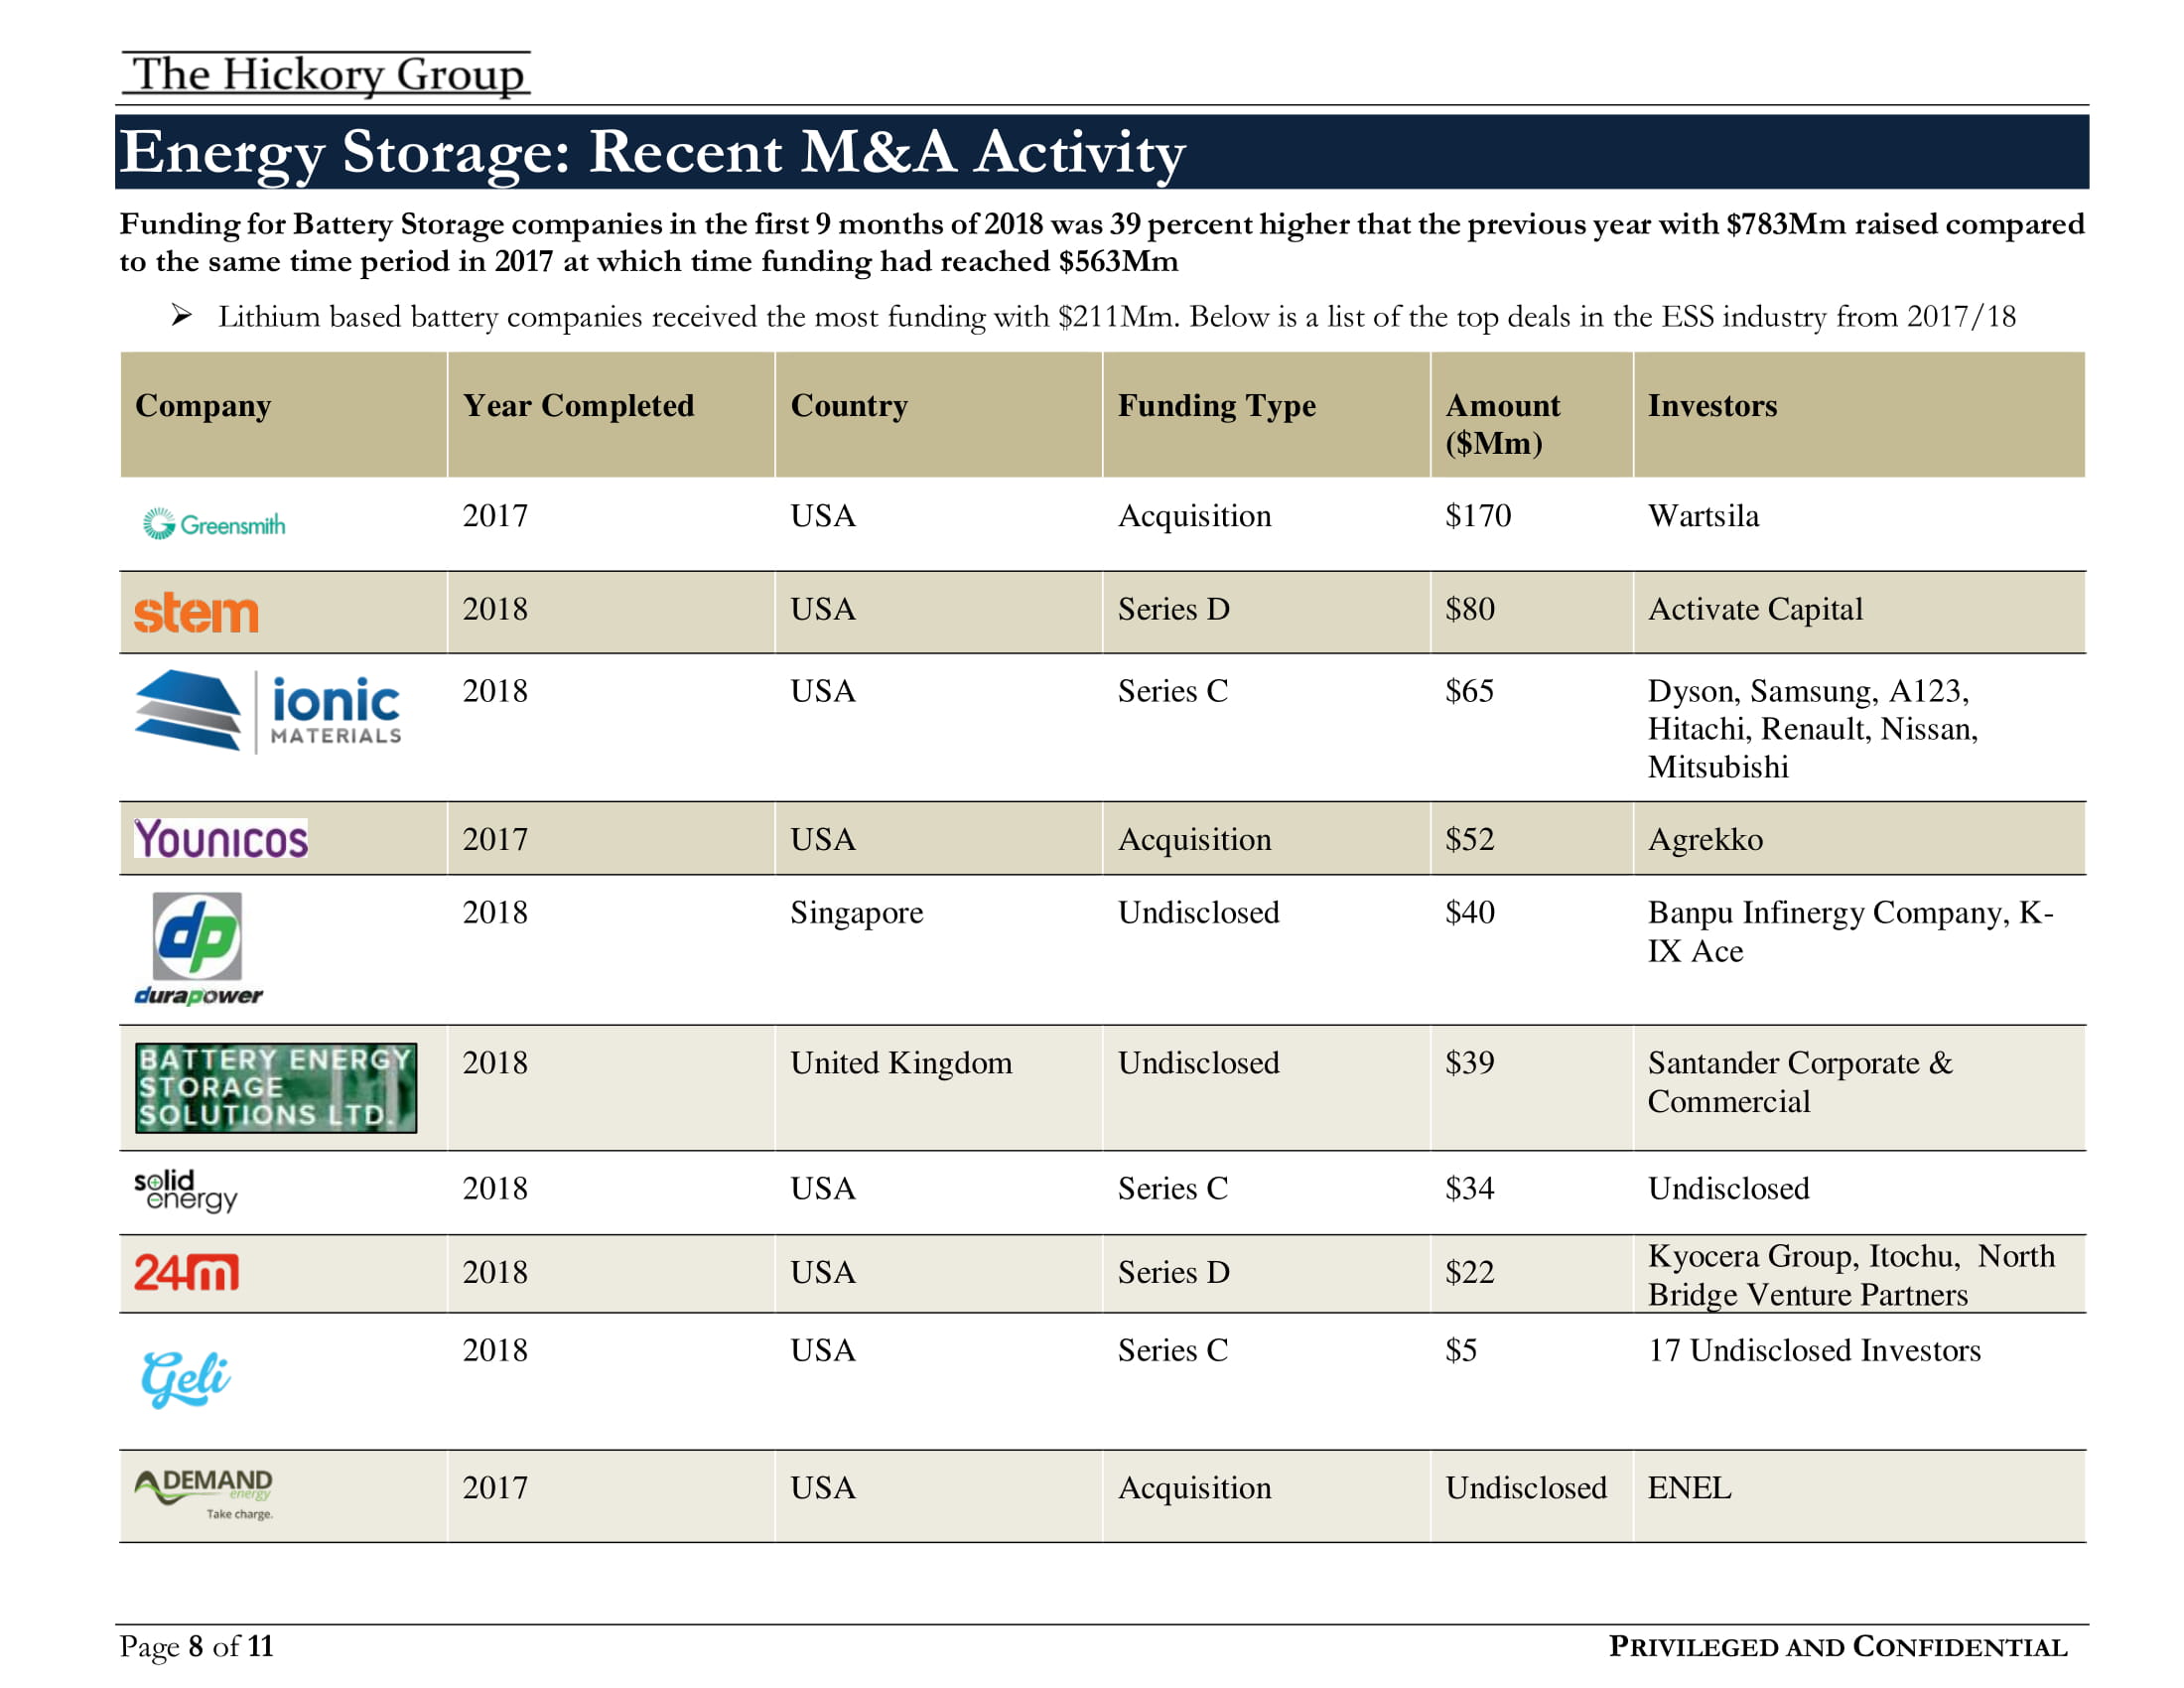Click Series C funding type in Geli row
This screenshot has width=2184, height=1688.
point(1173,1351)
